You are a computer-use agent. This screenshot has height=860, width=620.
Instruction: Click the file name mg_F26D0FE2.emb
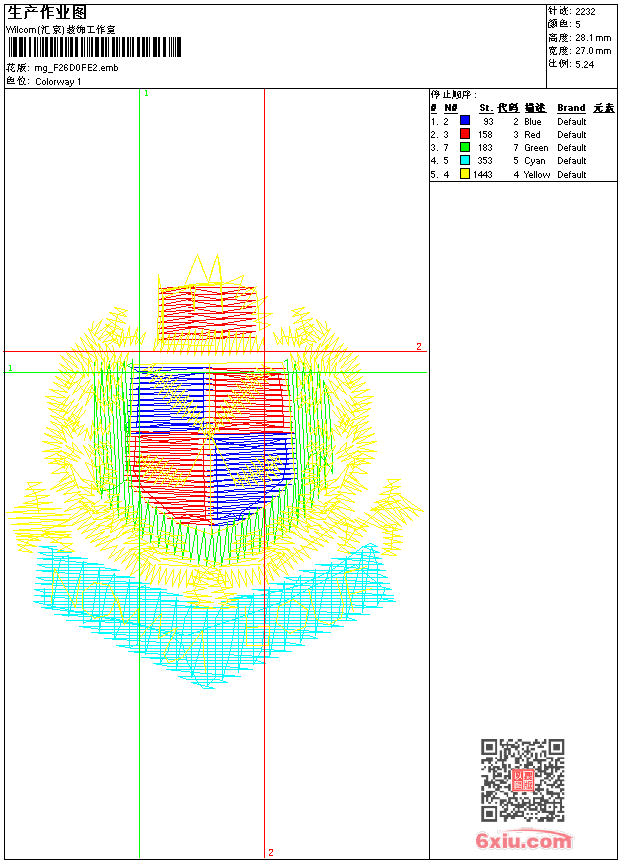(x=76, y=68)
